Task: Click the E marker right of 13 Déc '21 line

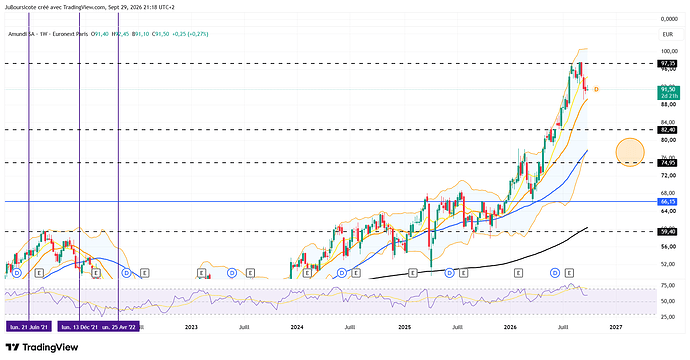Action: 96,273
